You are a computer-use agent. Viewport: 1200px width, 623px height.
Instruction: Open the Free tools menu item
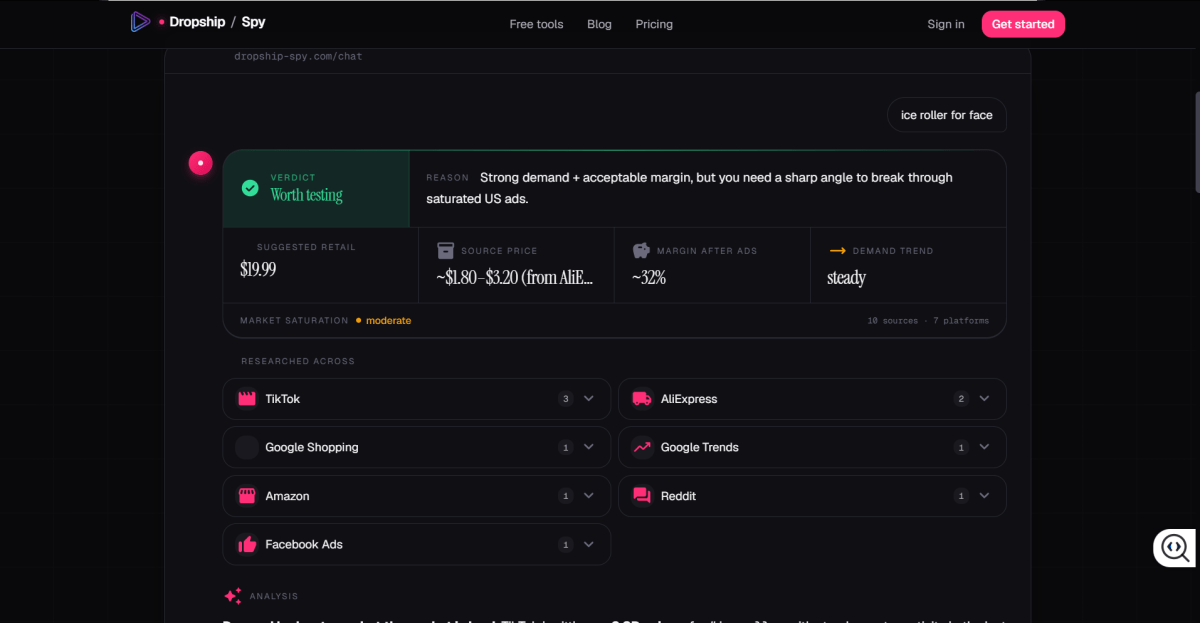[x=536, y=24]
